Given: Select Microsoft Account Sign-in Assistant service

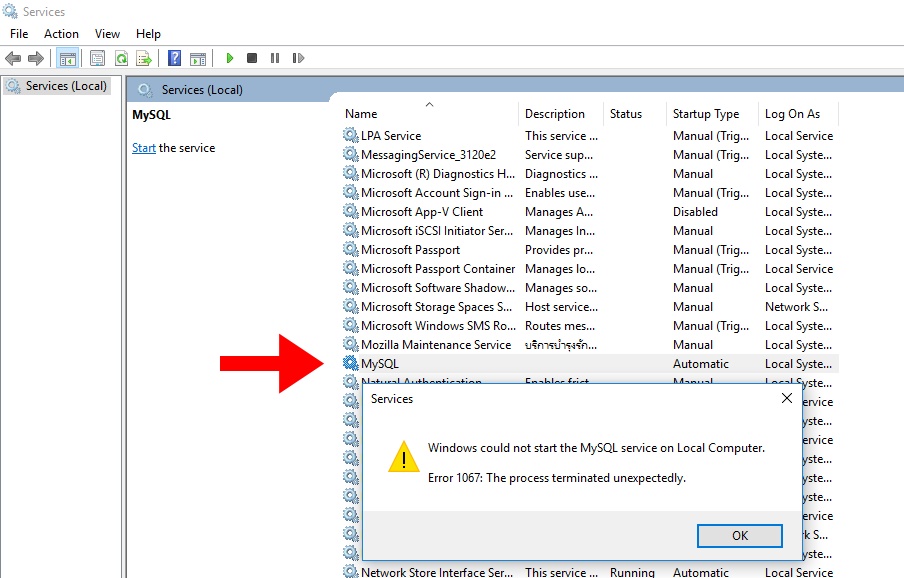Looking at the screenshot, I should tap(590, 192).
